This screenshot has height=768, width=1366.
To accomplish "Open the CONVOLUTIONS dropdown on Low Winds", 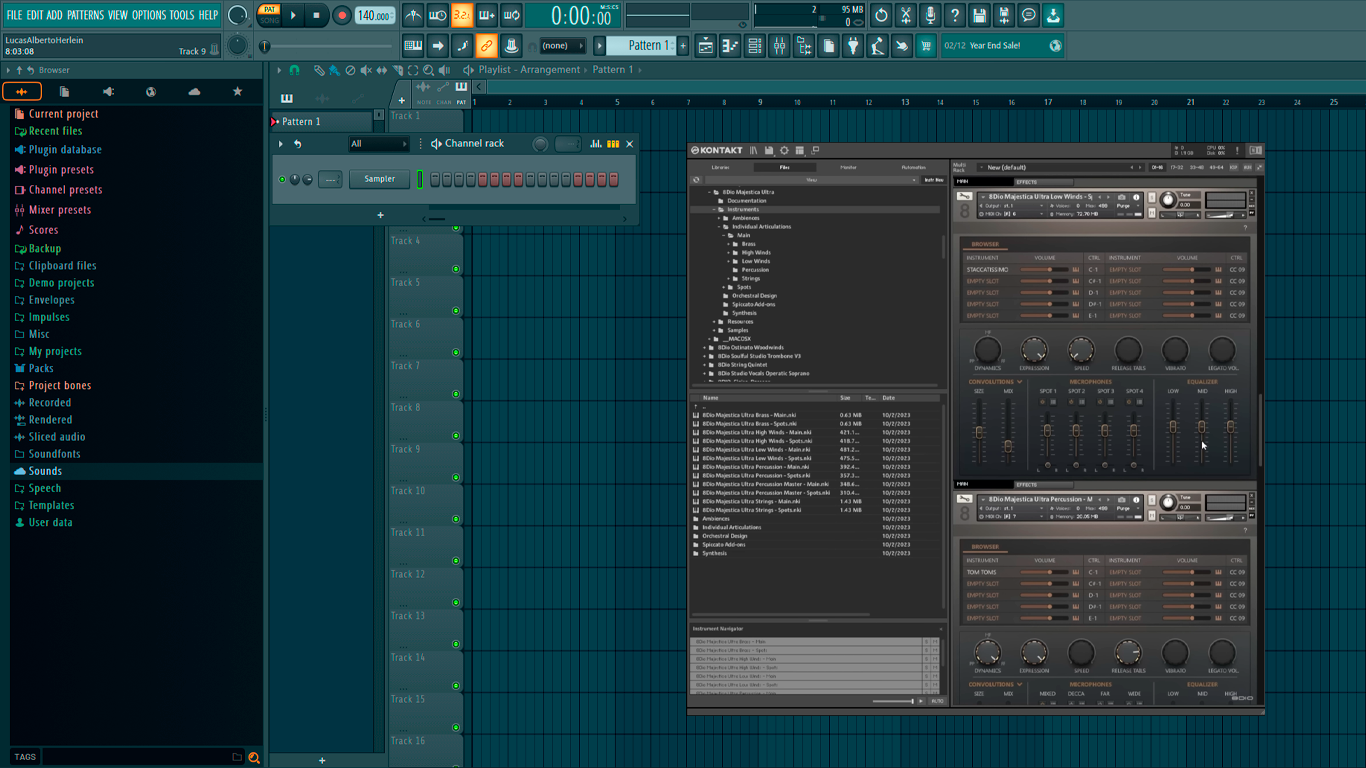I will click(995, 382).
